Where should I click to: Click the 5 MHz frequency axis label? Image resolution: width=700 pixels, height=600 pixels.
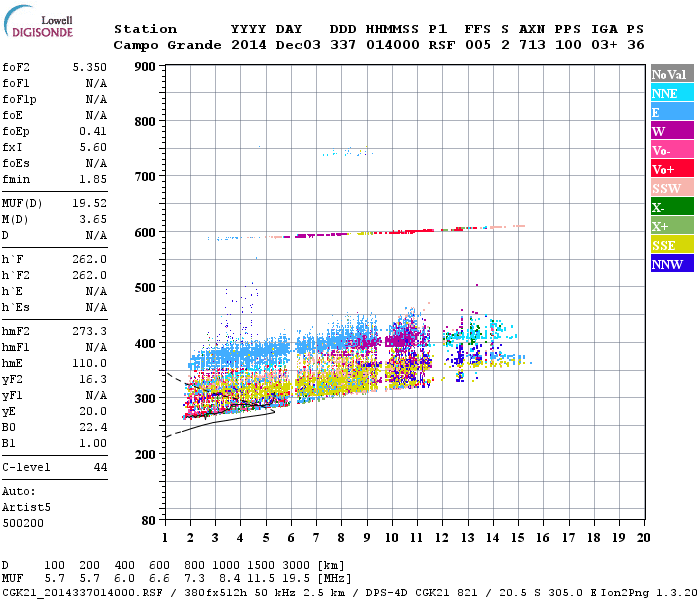coord(266,538)
